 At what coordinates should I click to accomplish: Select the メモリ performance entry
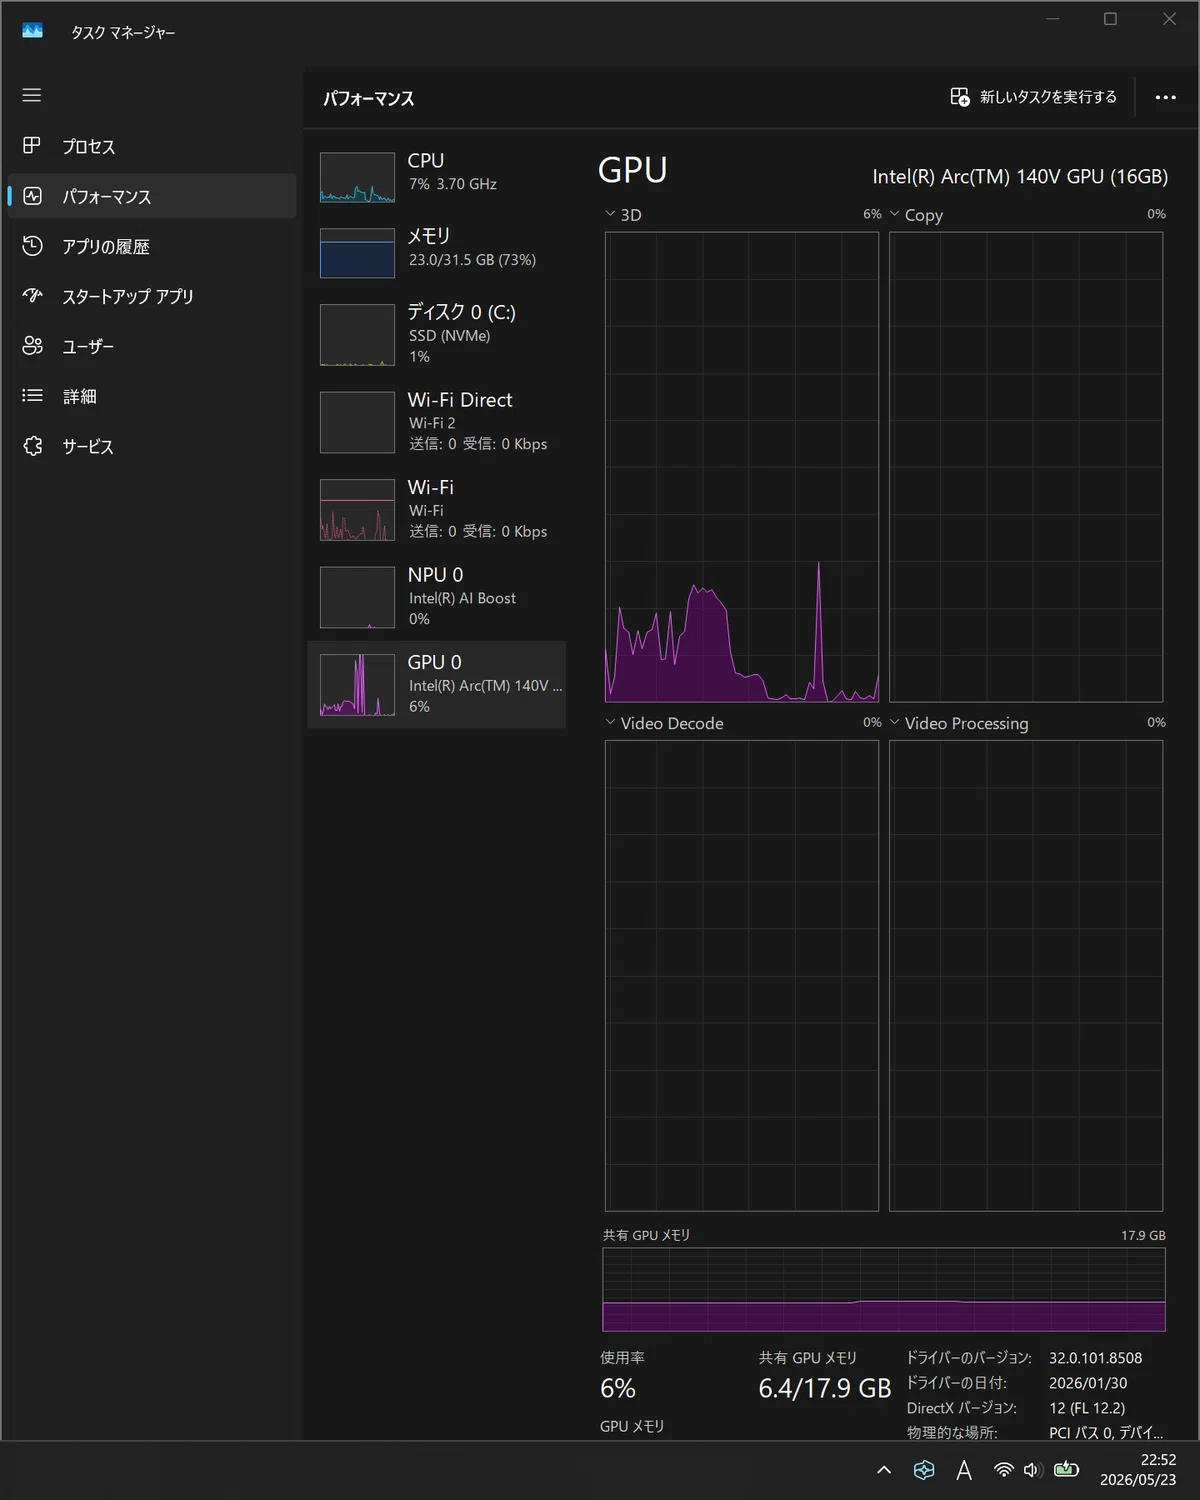pos(436,252)
